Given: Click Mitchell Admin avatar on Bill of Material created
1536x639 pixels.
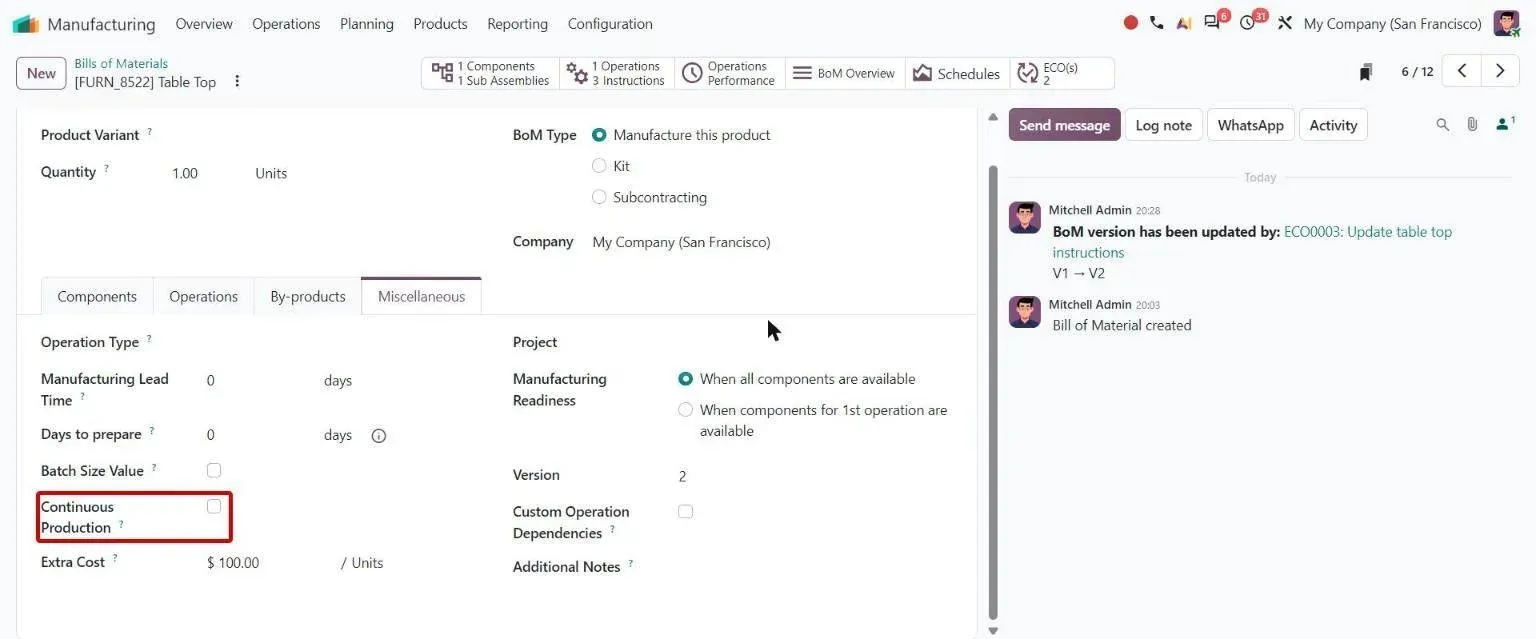Looking at the screenshot, I should point(1025,312).
